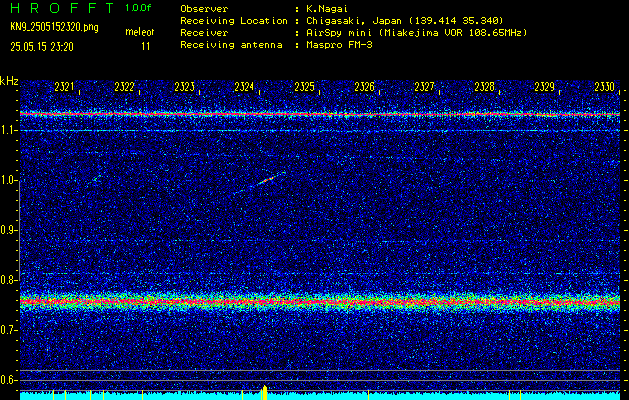Click the kHz axis unit label
Screen dimensions: 629x400
pos(9,81)
